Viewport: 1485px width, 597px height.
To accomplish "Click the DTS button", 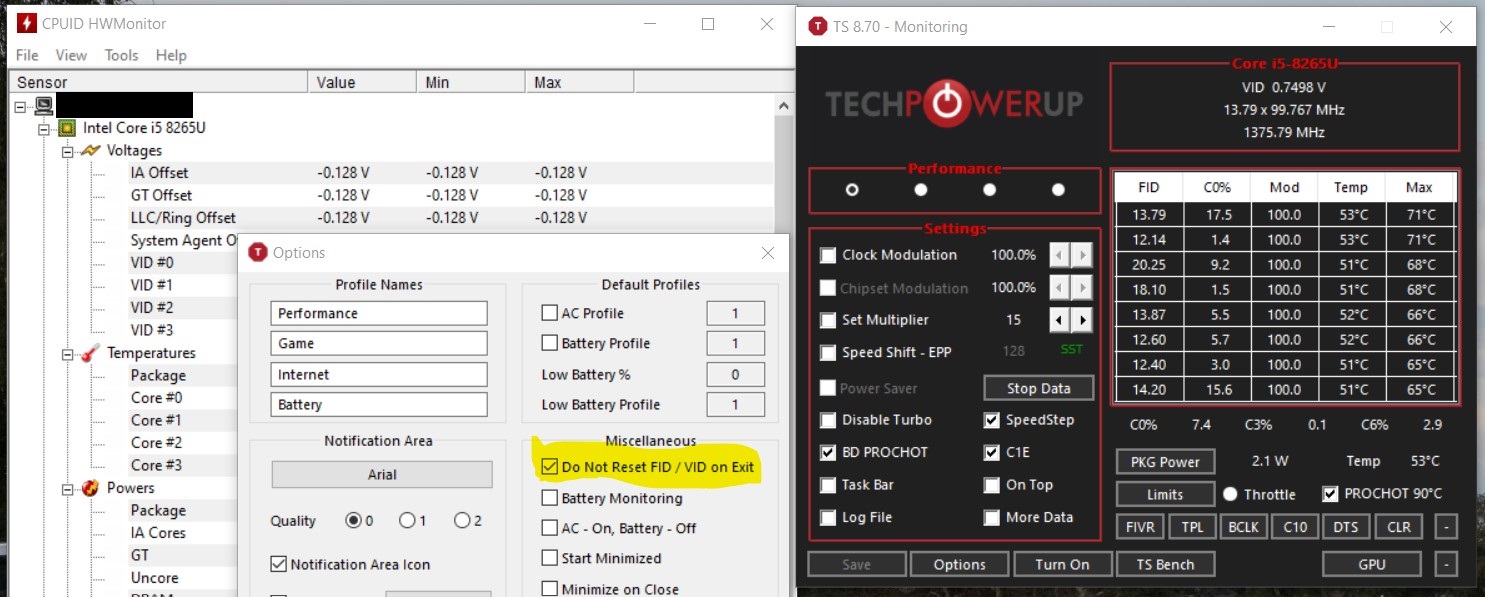I will coord(1347,527).
